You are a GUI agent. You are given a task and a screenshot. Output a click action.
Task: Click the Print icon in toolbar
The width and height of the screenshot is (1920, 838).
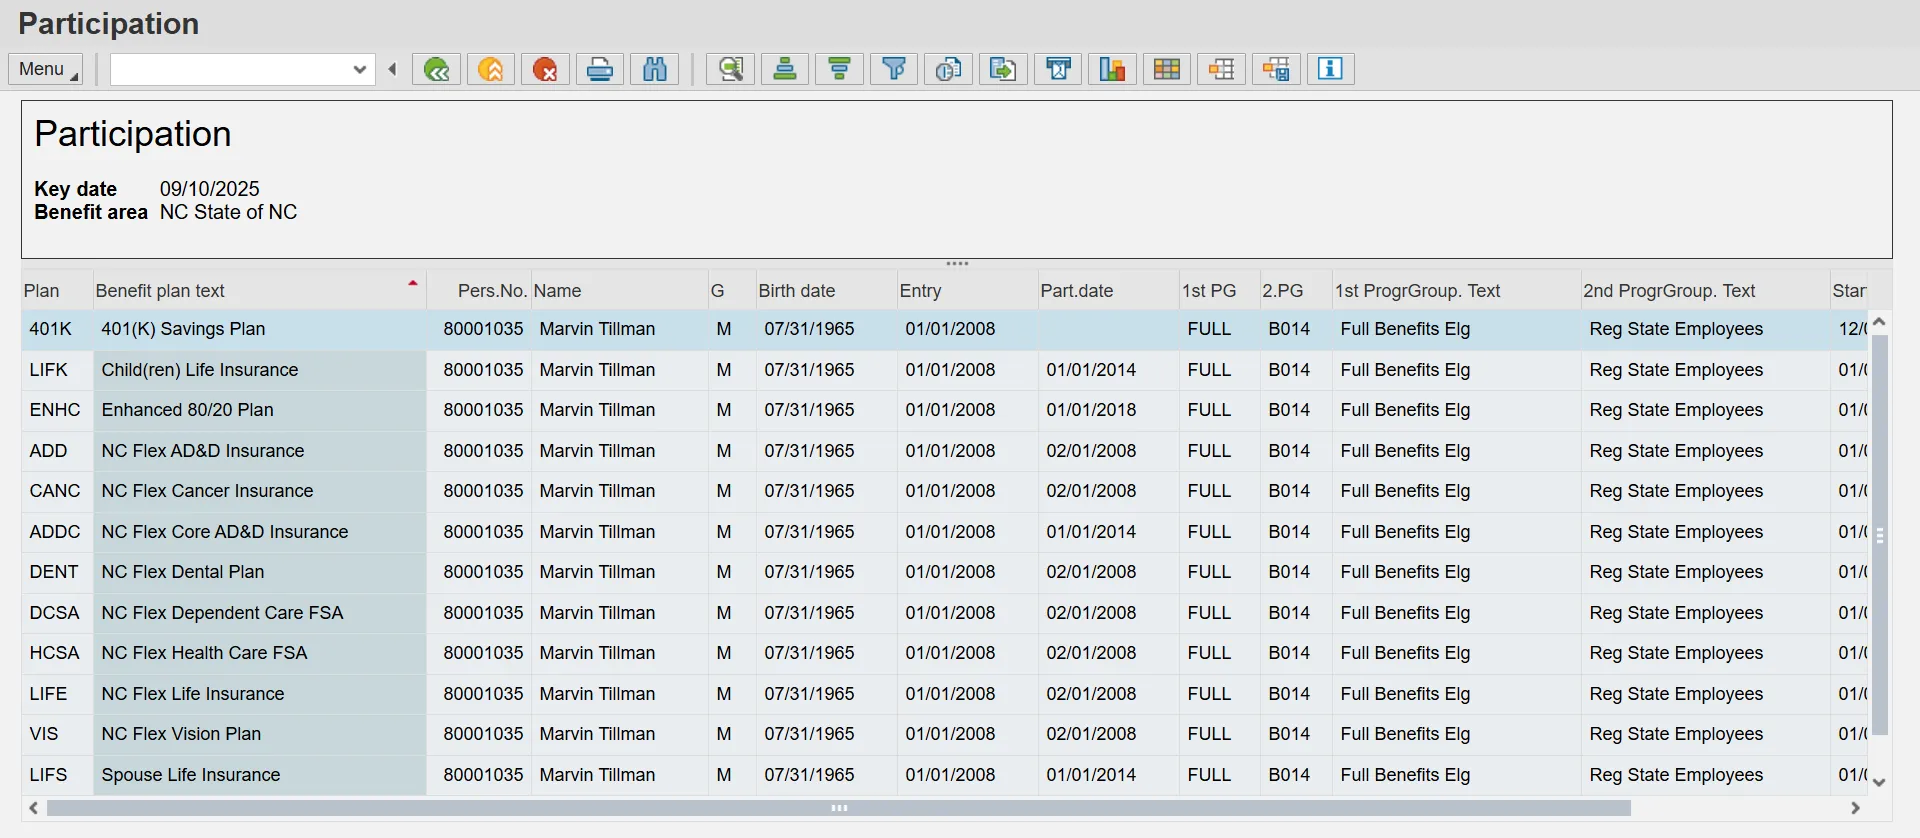click(600, 69)
